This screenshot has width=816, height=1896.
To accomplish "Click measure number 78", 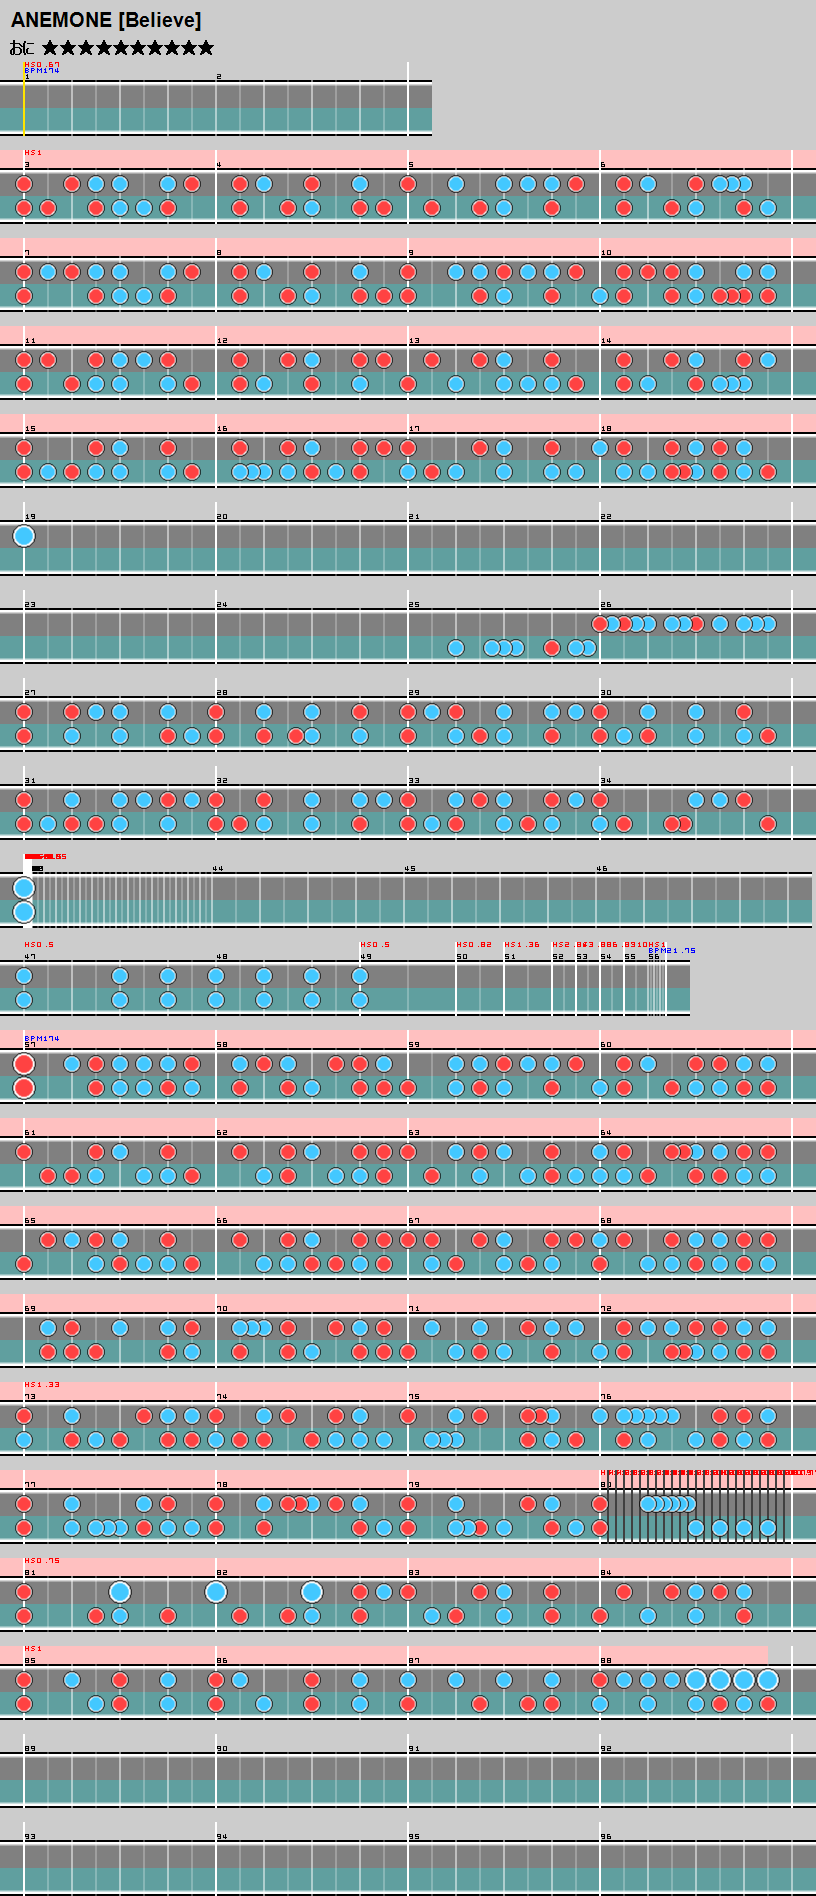I will click(222, 1485).
